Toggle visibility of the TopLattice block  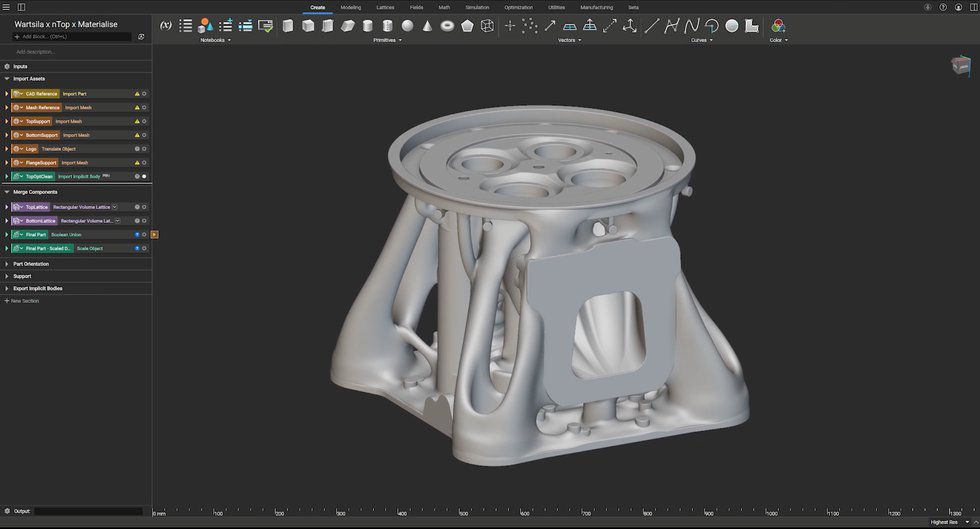(144, 207)
